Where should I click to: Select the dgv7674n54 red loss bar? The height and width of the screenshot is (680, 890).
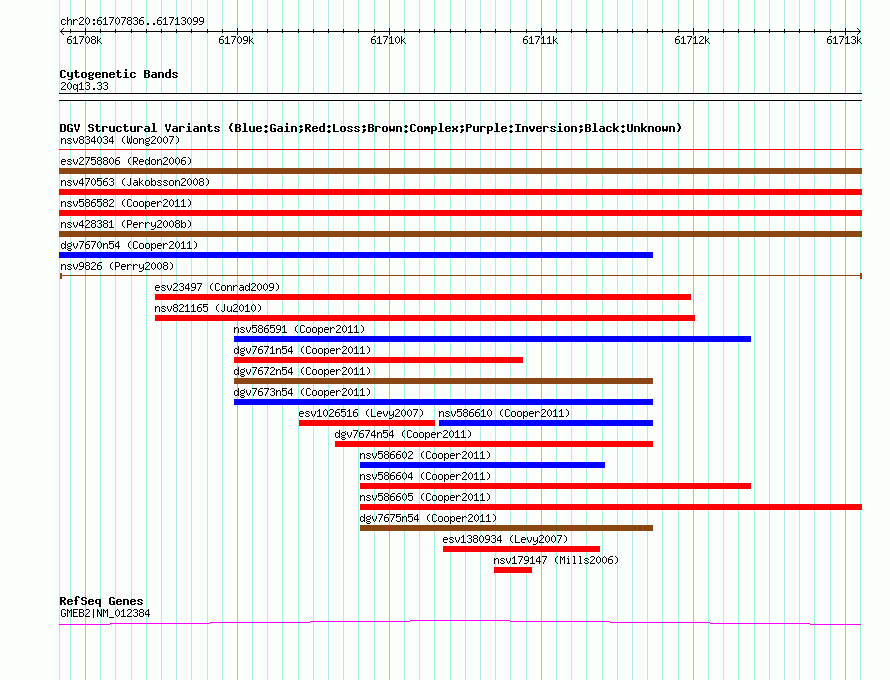[x=494, y=444]
